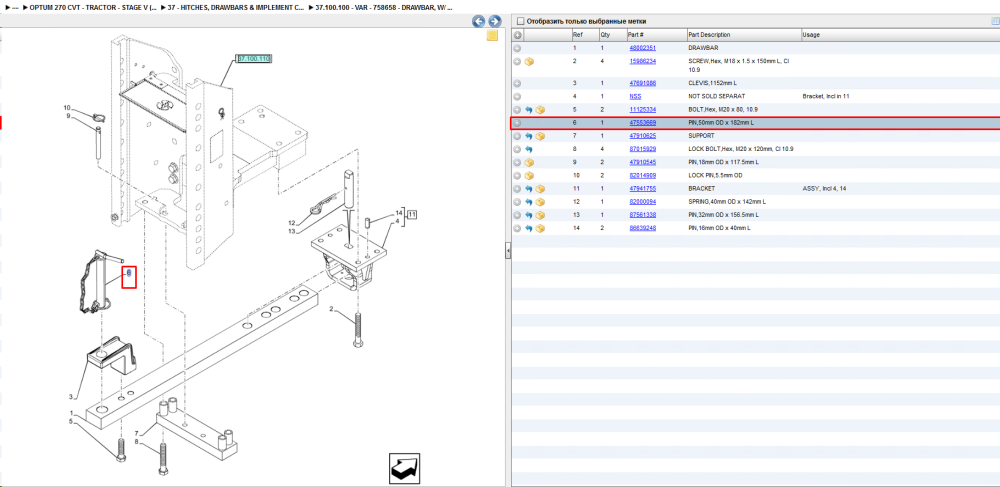Select callout 12 in the diagram
Viewport: 1000px width, 487px height.
(x=291, y=223)
